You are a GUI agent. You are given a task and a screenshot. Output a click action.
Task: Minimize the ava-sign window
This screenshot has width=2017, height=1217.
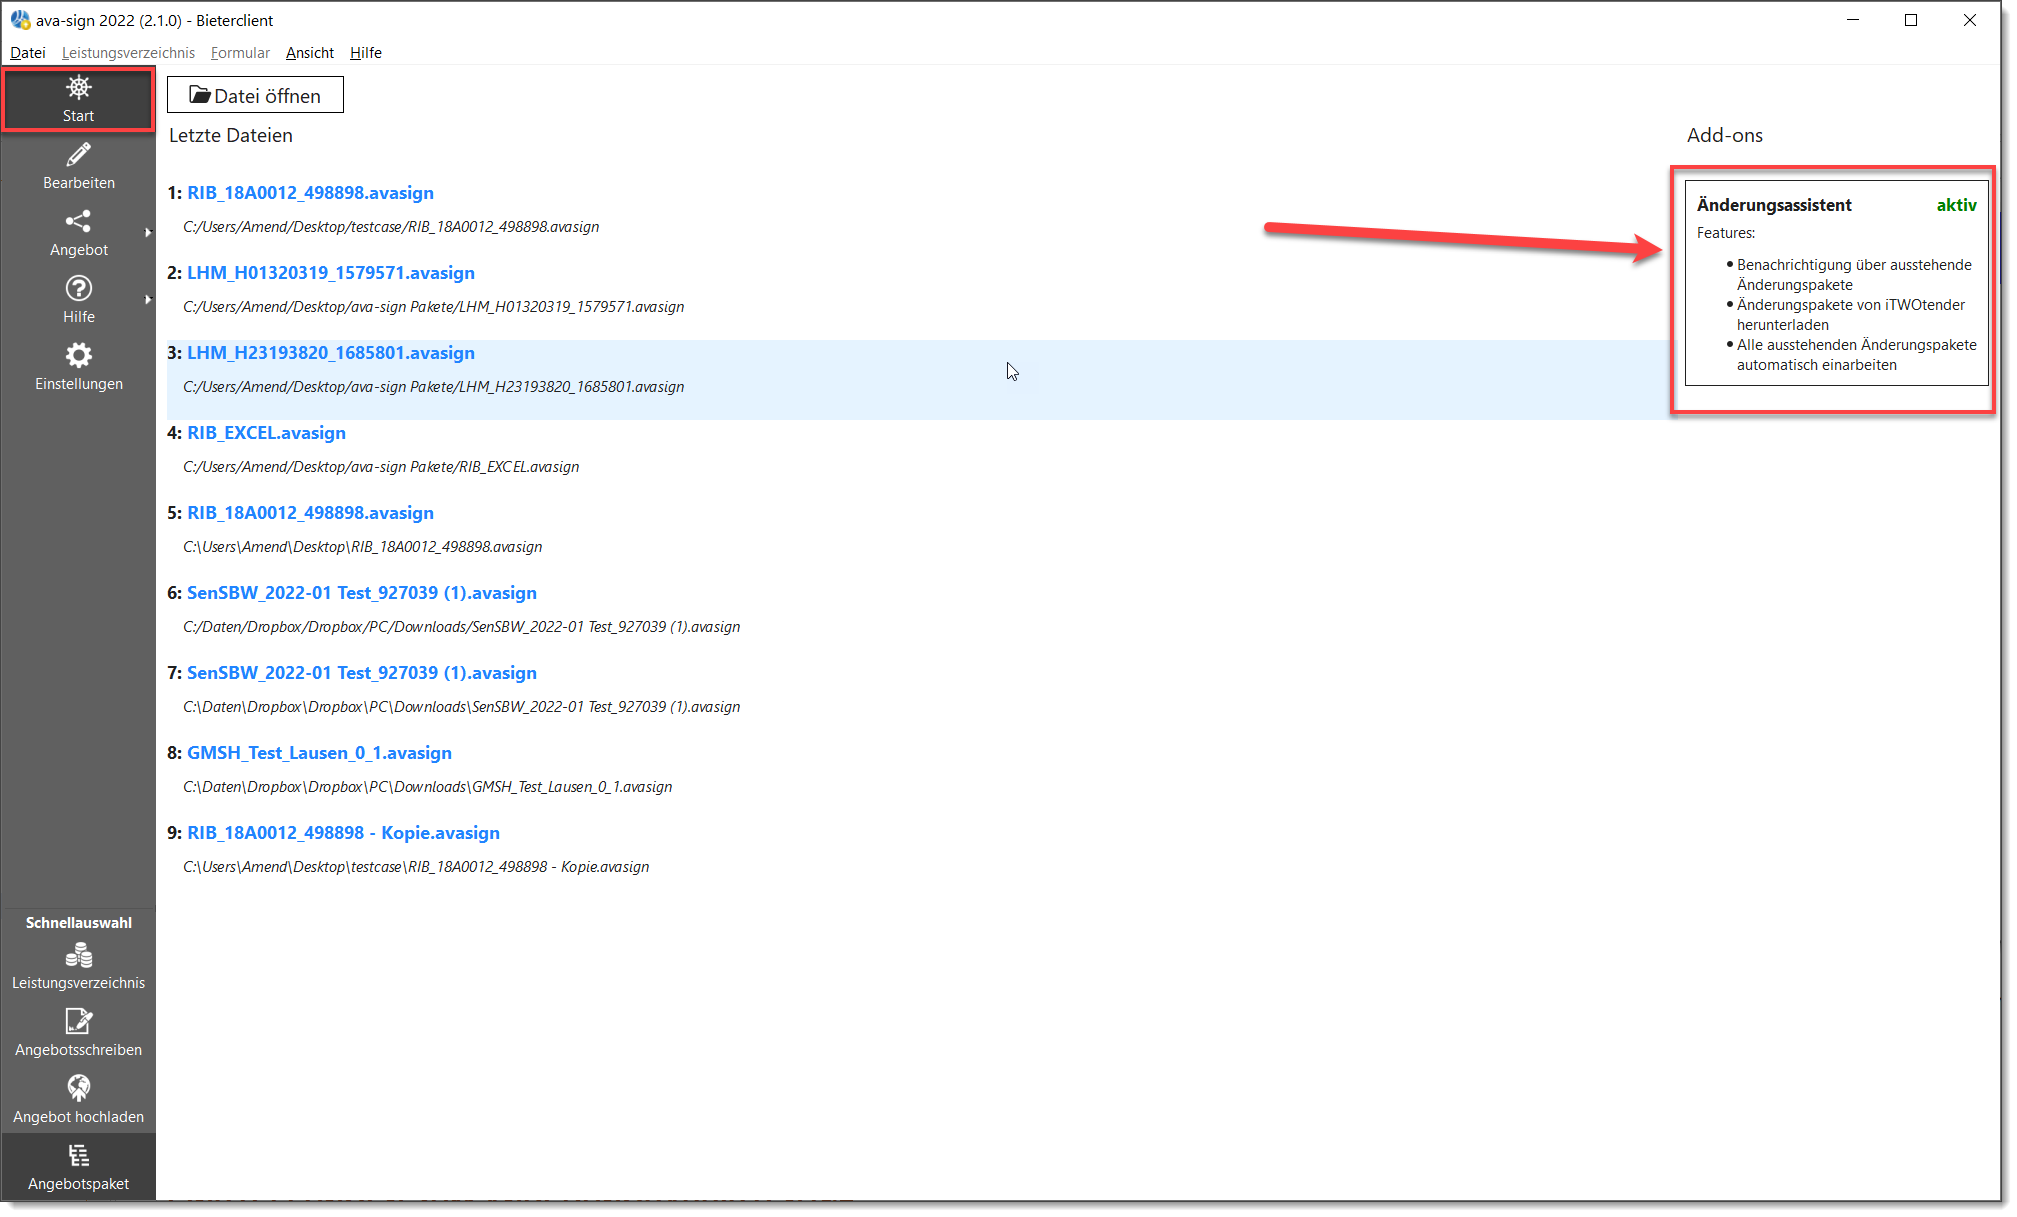tap(1852, 20)
